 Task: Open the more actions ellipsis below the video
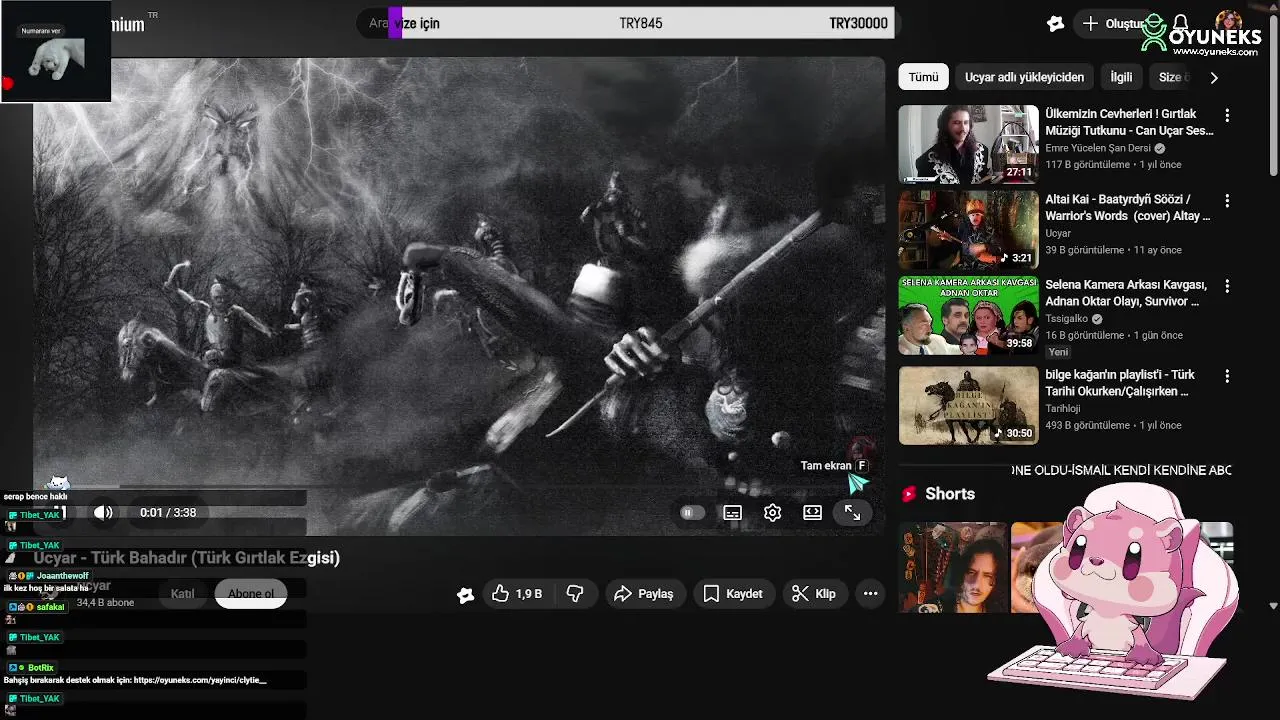[870, 594]
